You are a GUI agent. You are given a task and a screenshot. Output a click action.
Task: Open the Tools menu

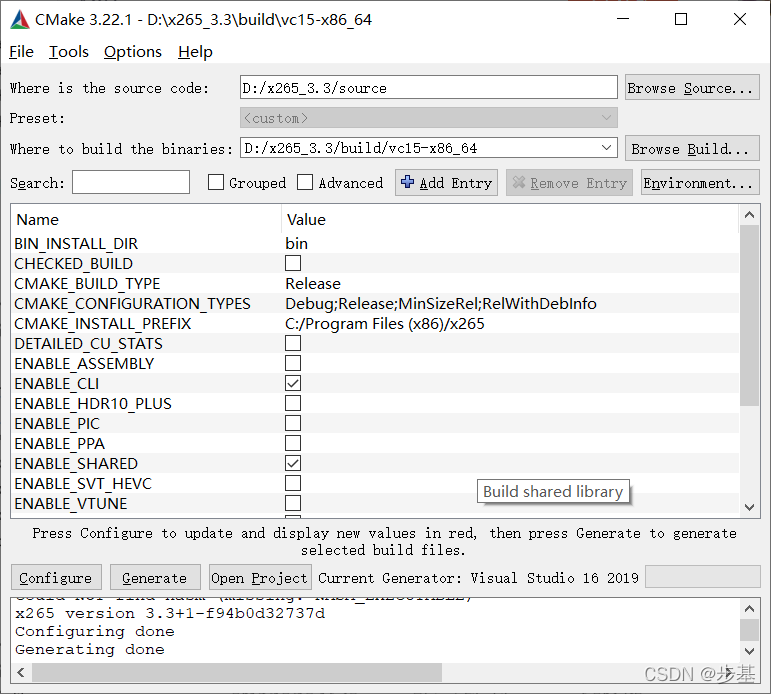(69, 52)
